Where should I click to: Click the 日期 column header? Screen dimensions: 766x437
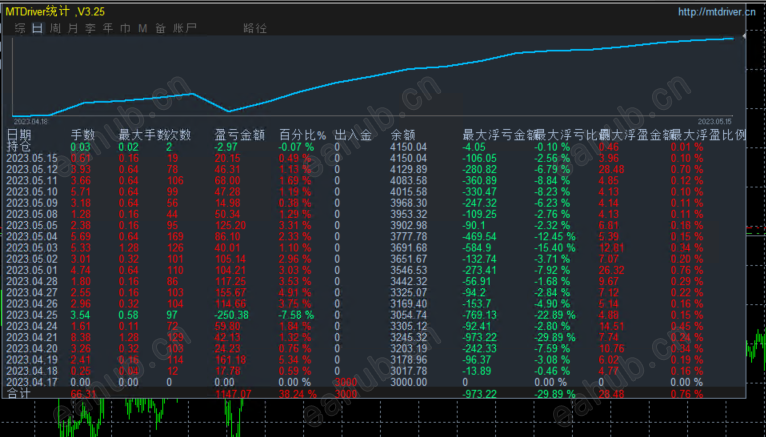19,135
